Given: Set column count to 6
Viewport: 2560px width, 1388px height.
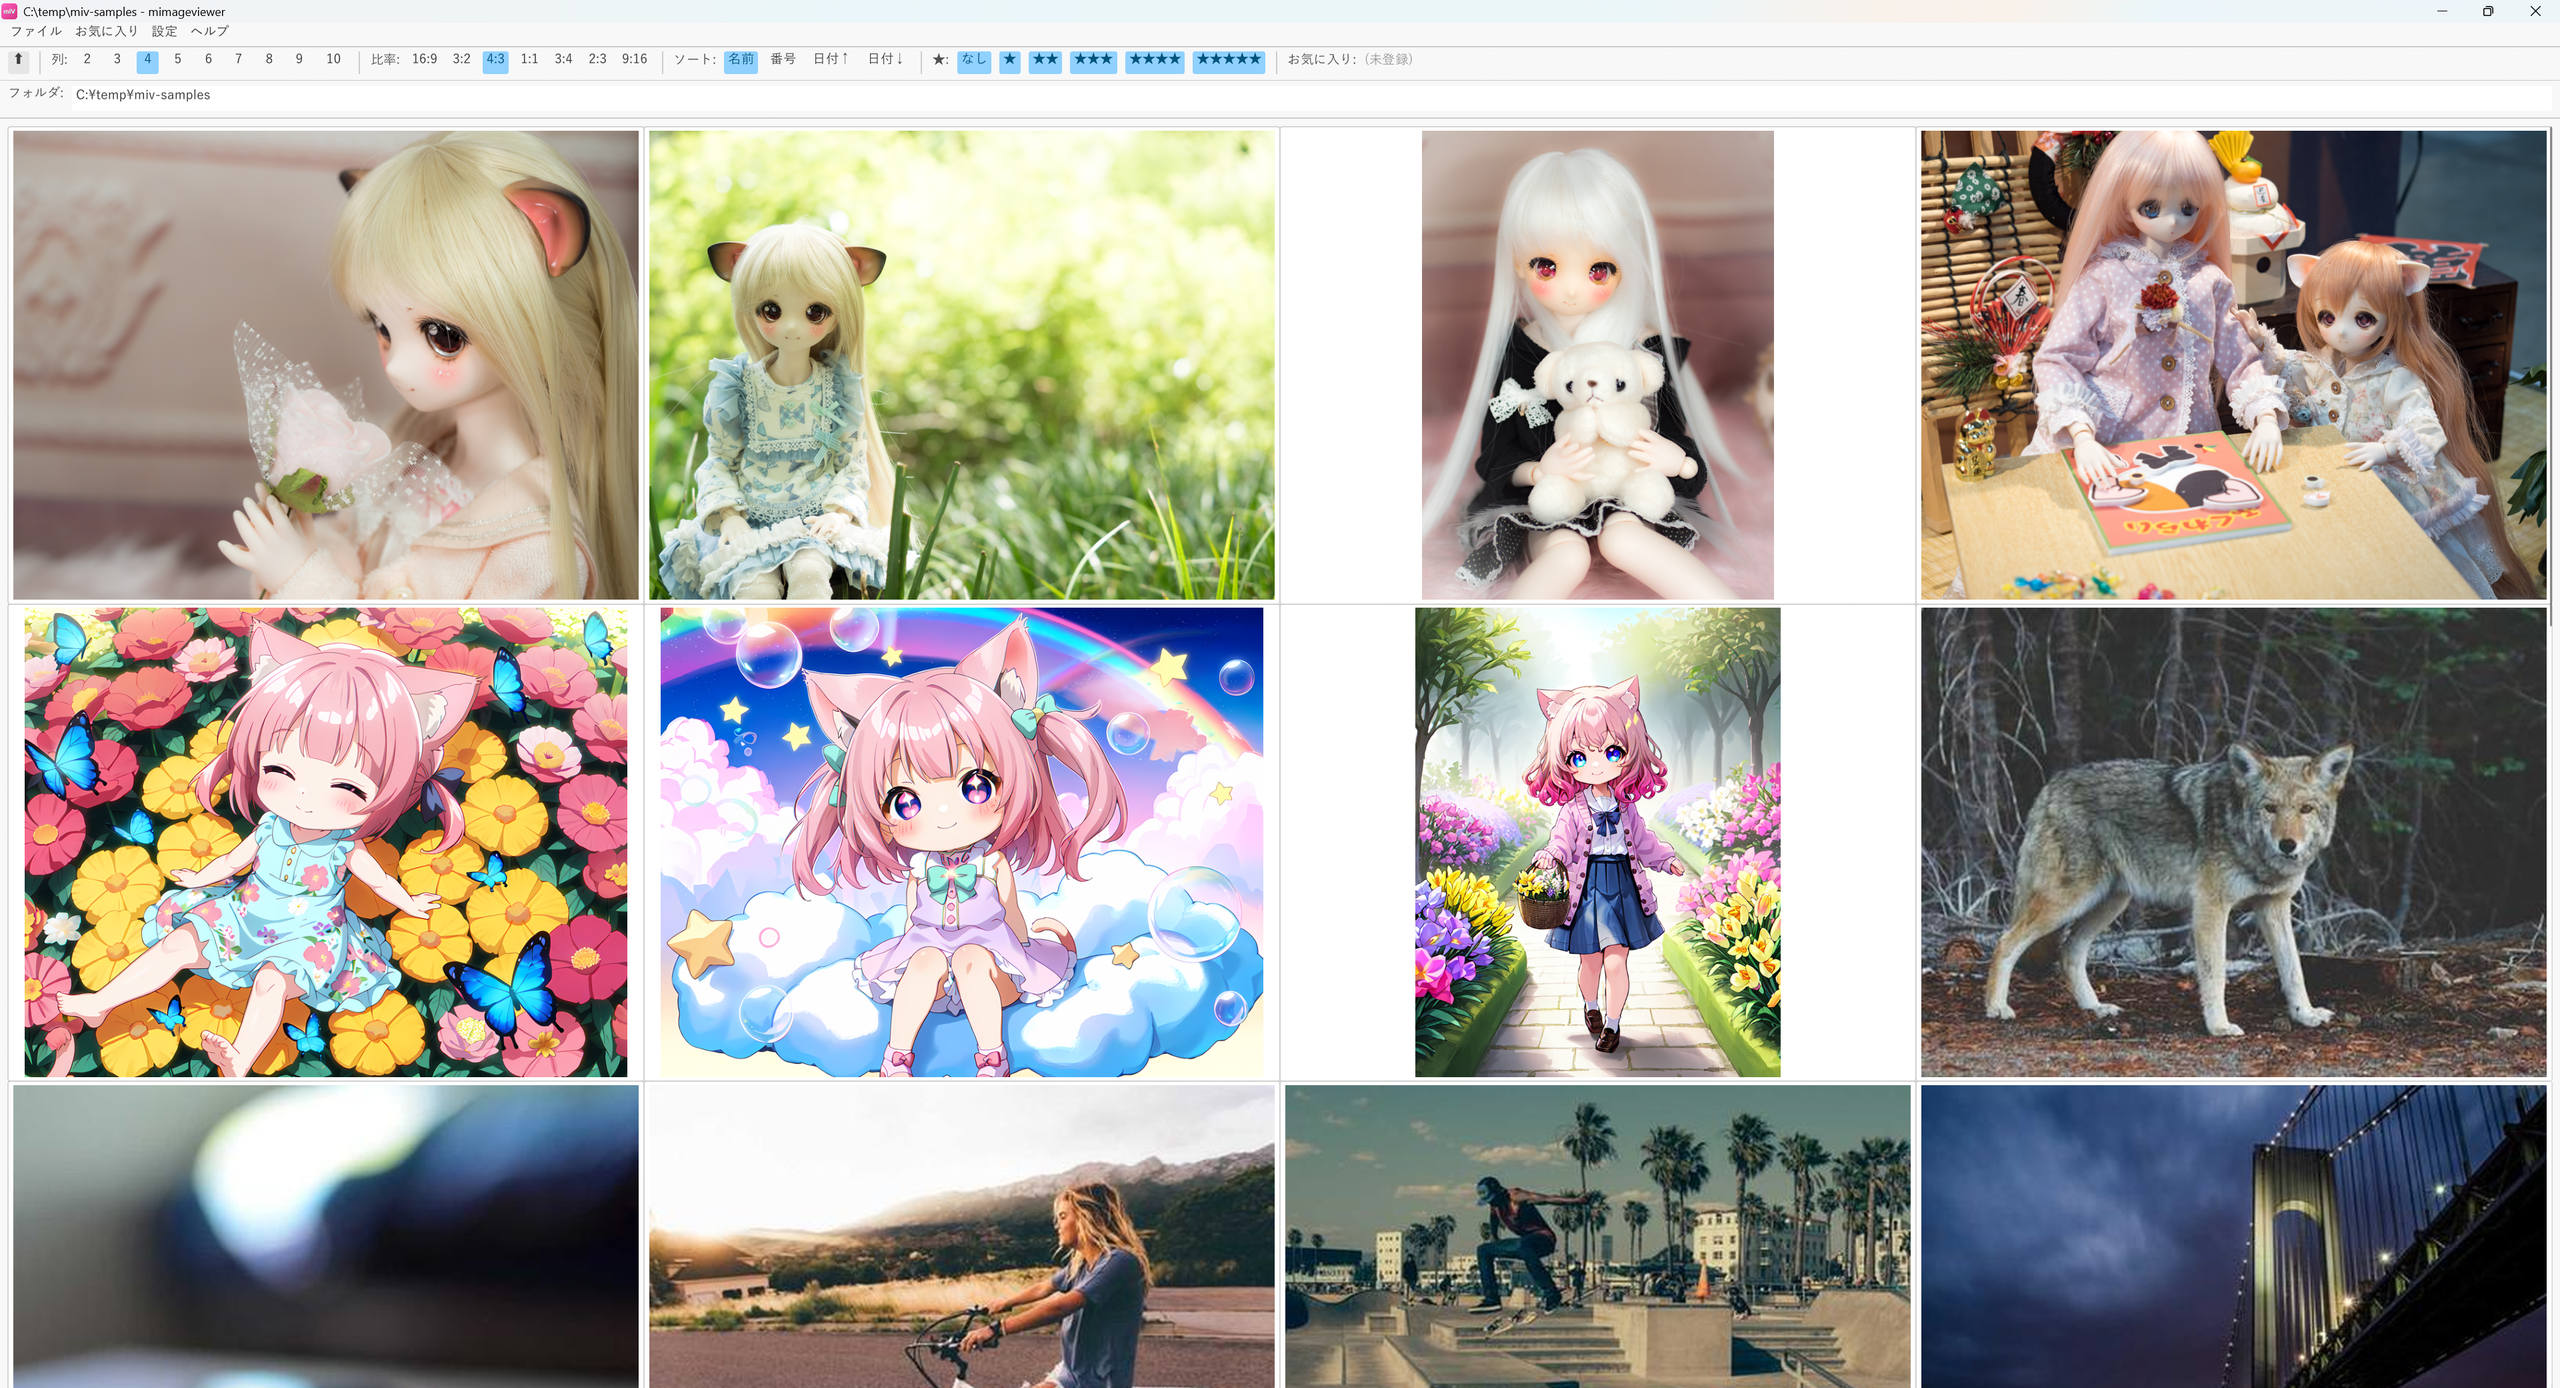Looking at the screenshot, I should 208,60.
